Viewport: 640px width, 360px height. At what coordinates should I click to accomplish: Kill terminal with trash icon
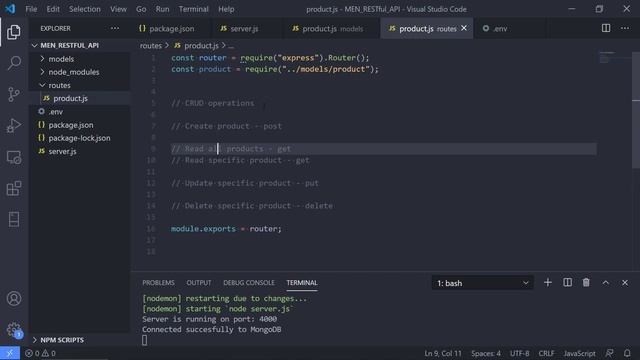coord(586,282)
